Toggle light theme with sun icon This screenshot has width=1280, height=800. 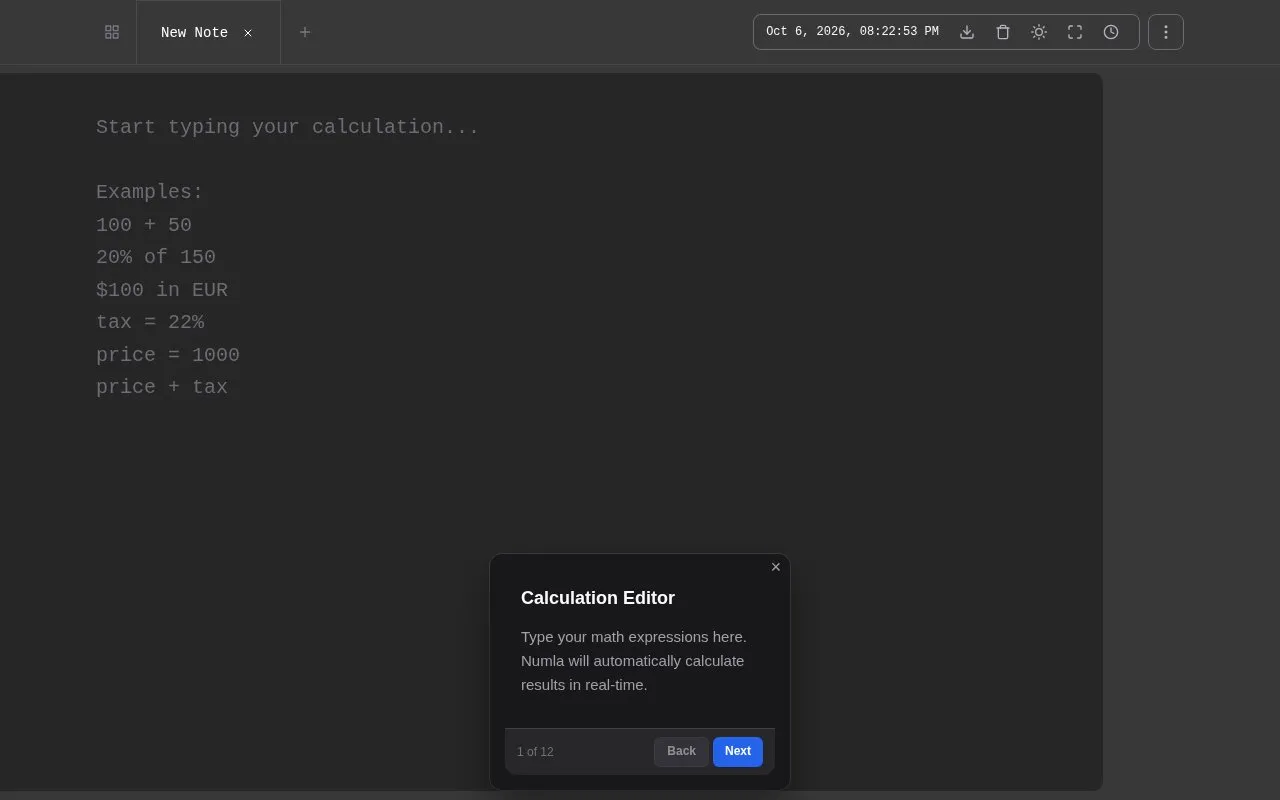pos(1039,32)
